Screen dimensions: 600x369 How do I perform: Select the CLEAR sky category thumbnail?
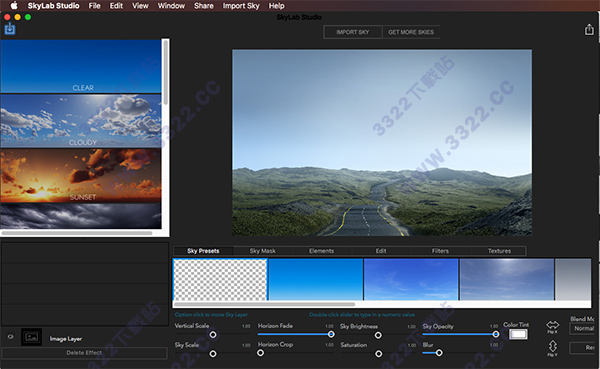click(81, 66)
